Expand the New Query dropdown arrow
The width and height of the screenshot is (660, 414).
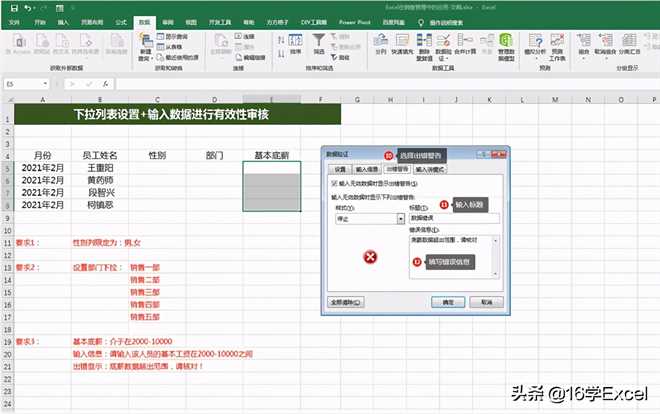pos(145,59)
